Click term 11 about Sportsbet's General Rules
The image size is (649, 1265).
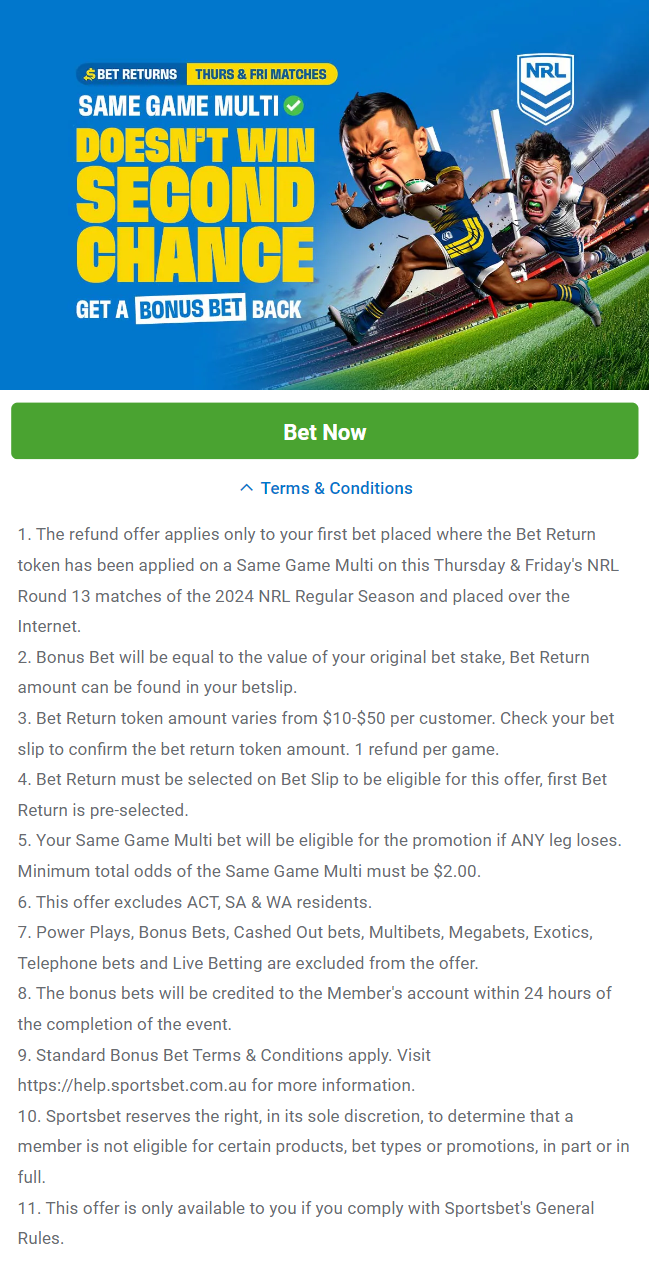click(306, 1223)
